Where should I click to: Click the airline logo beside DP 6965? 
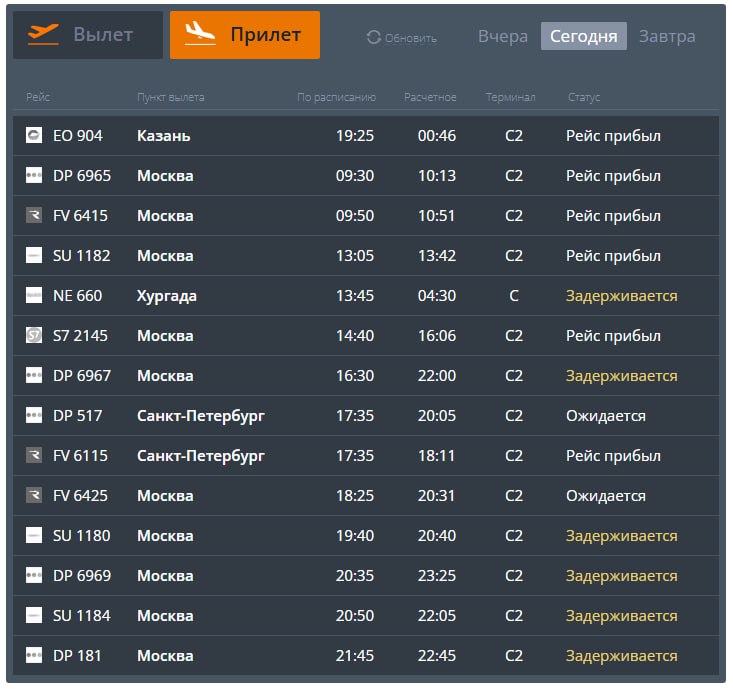(x=34, y=176)
